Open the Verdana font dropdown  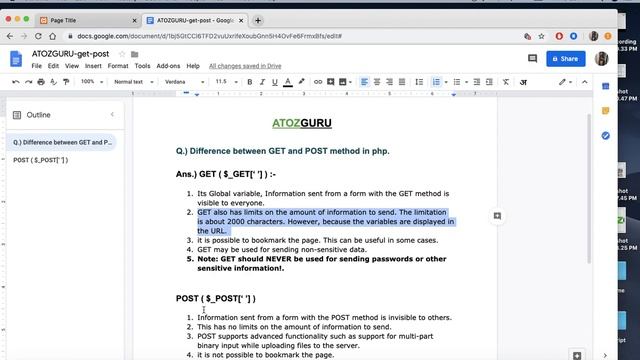(184, 82)
